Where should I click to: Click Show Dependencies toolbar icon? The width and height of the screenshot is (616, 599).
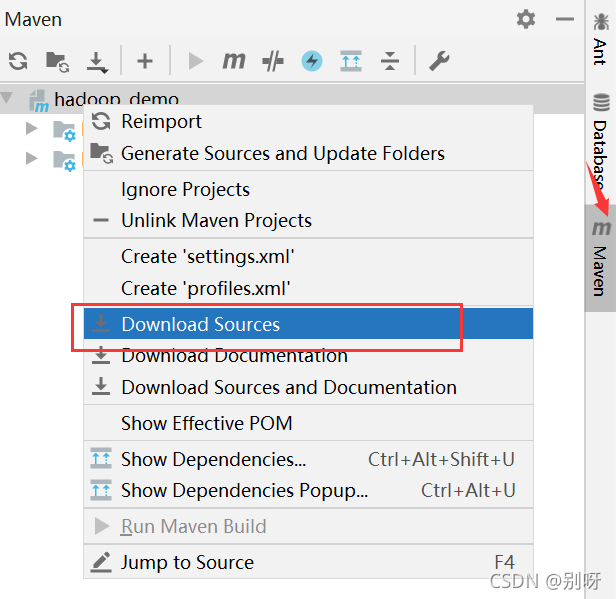[351, 61]
